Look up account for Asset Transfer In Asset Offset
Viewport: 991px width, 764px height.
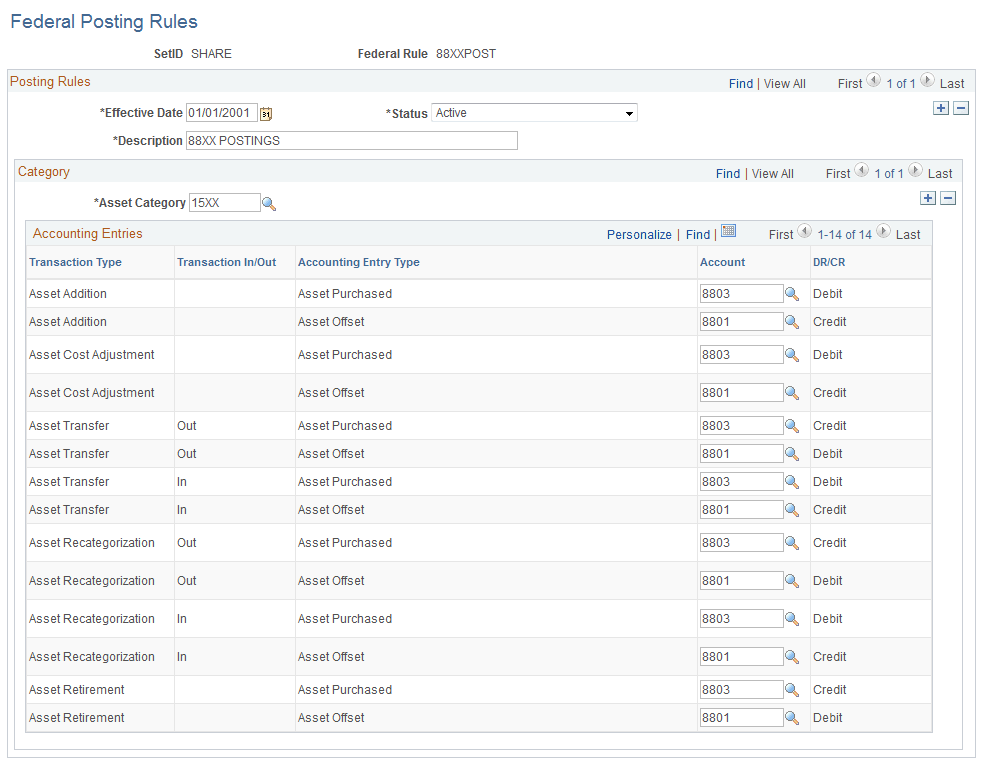pos(792,509)
